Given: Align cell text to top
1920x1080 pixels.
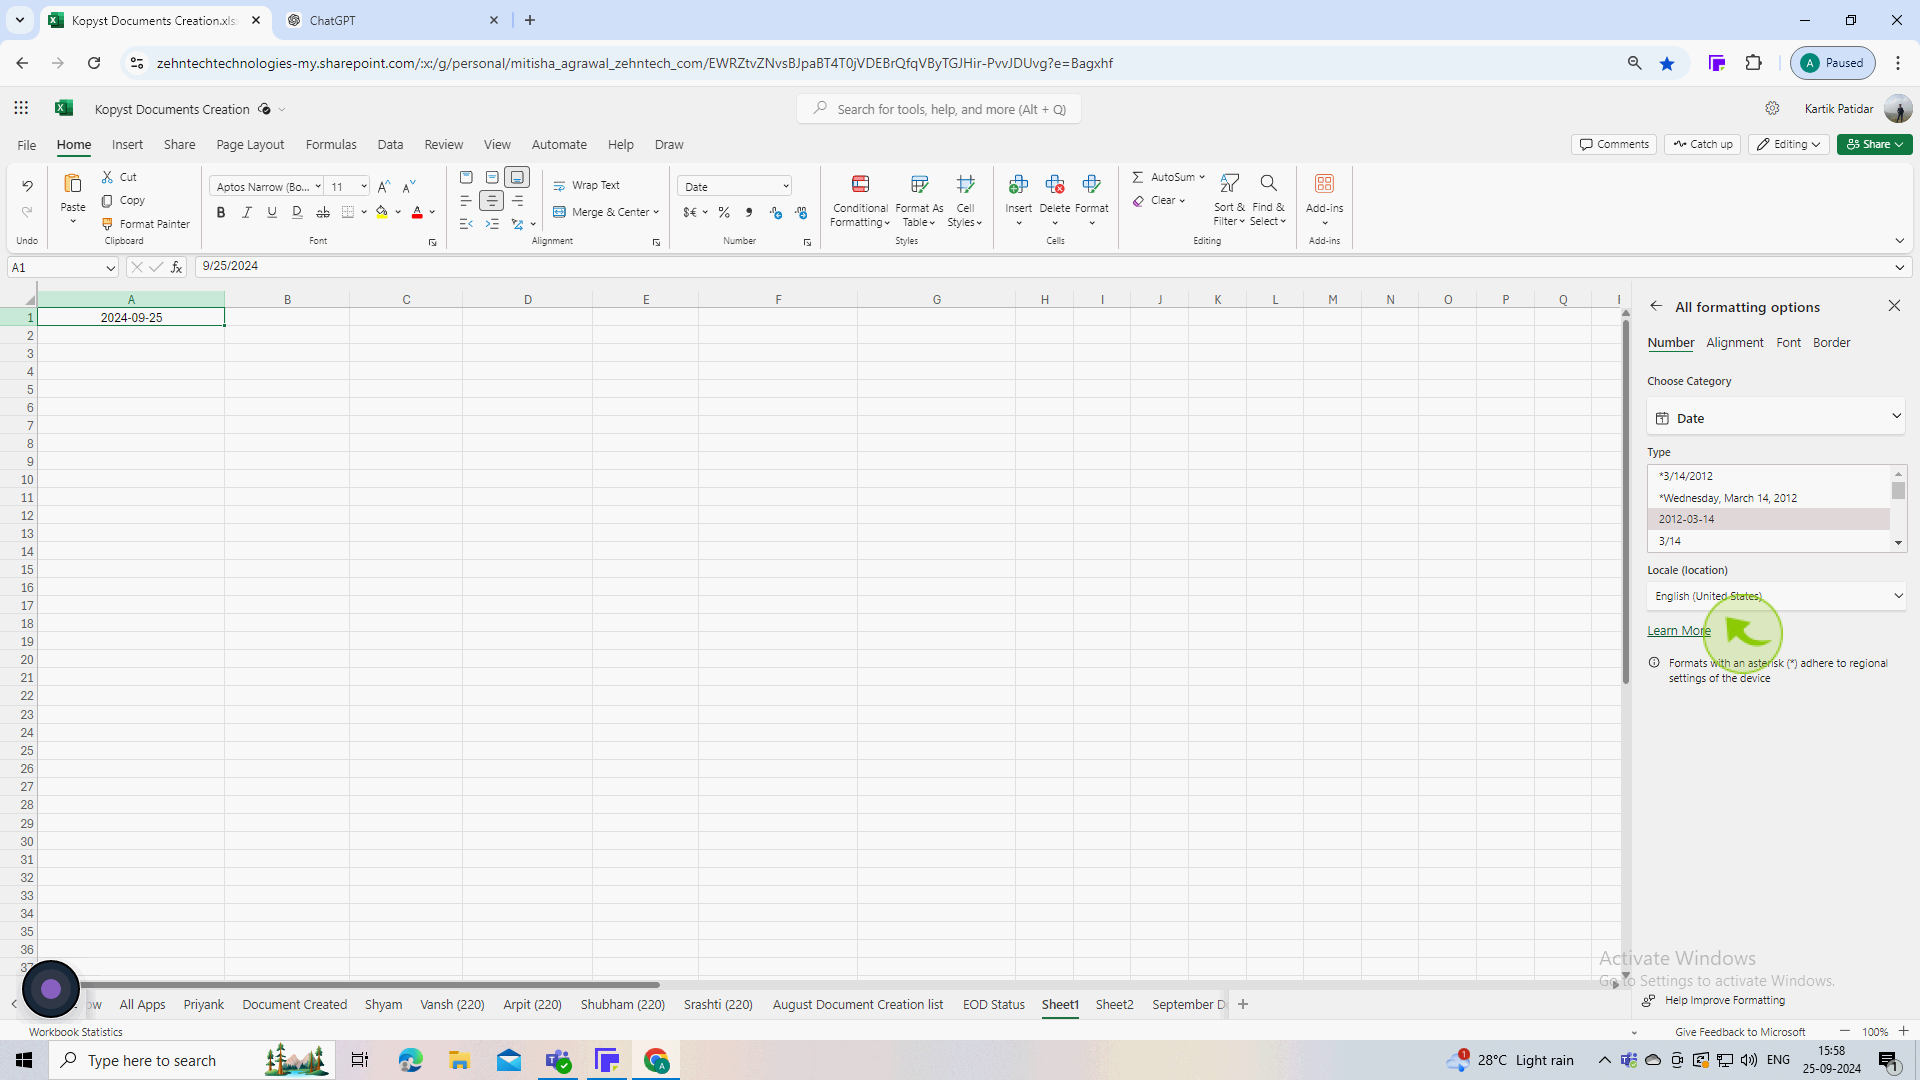Looking at the screenshot, I should click(466, 177).
